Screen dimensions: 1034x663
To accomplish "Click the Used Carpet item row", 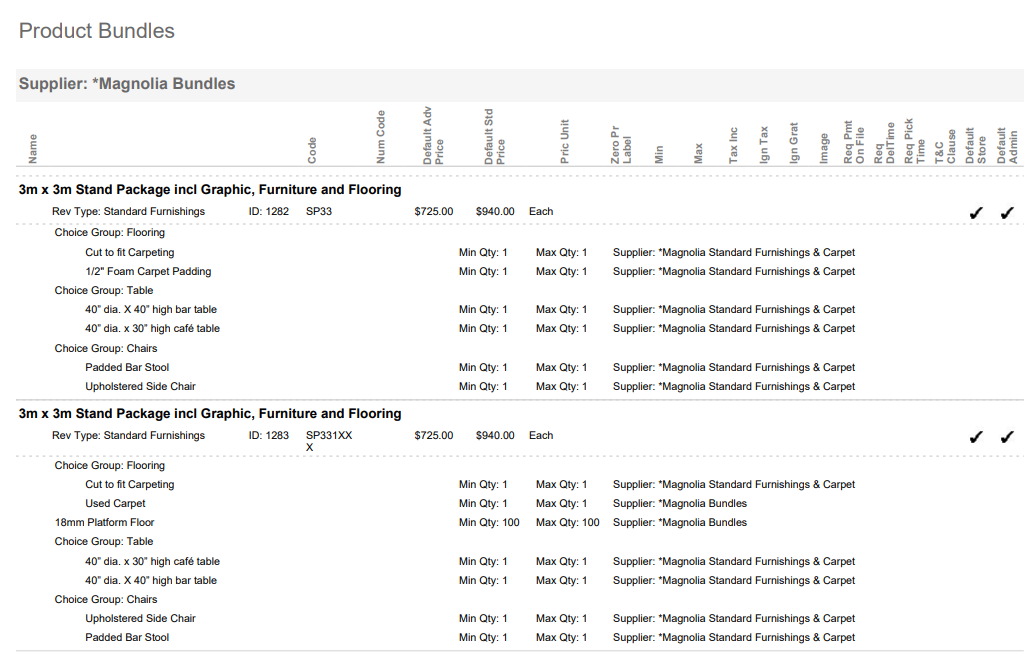I will [115, 504].
